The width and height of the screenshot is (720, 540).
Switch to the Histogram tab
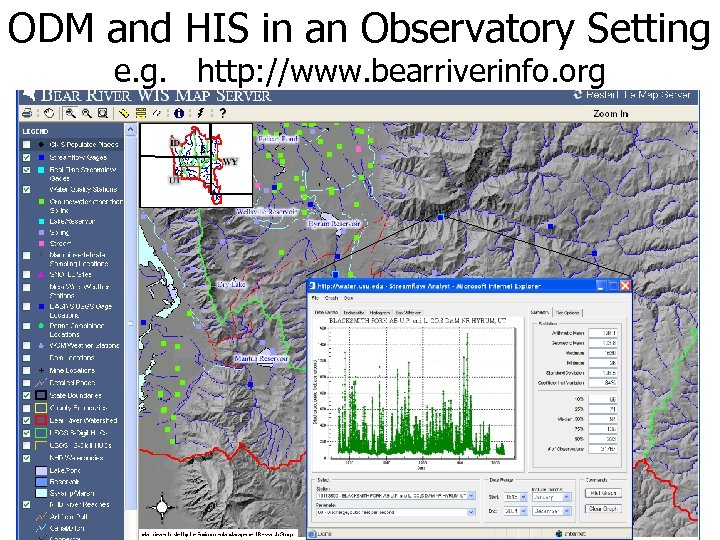[x=380, y=313]
